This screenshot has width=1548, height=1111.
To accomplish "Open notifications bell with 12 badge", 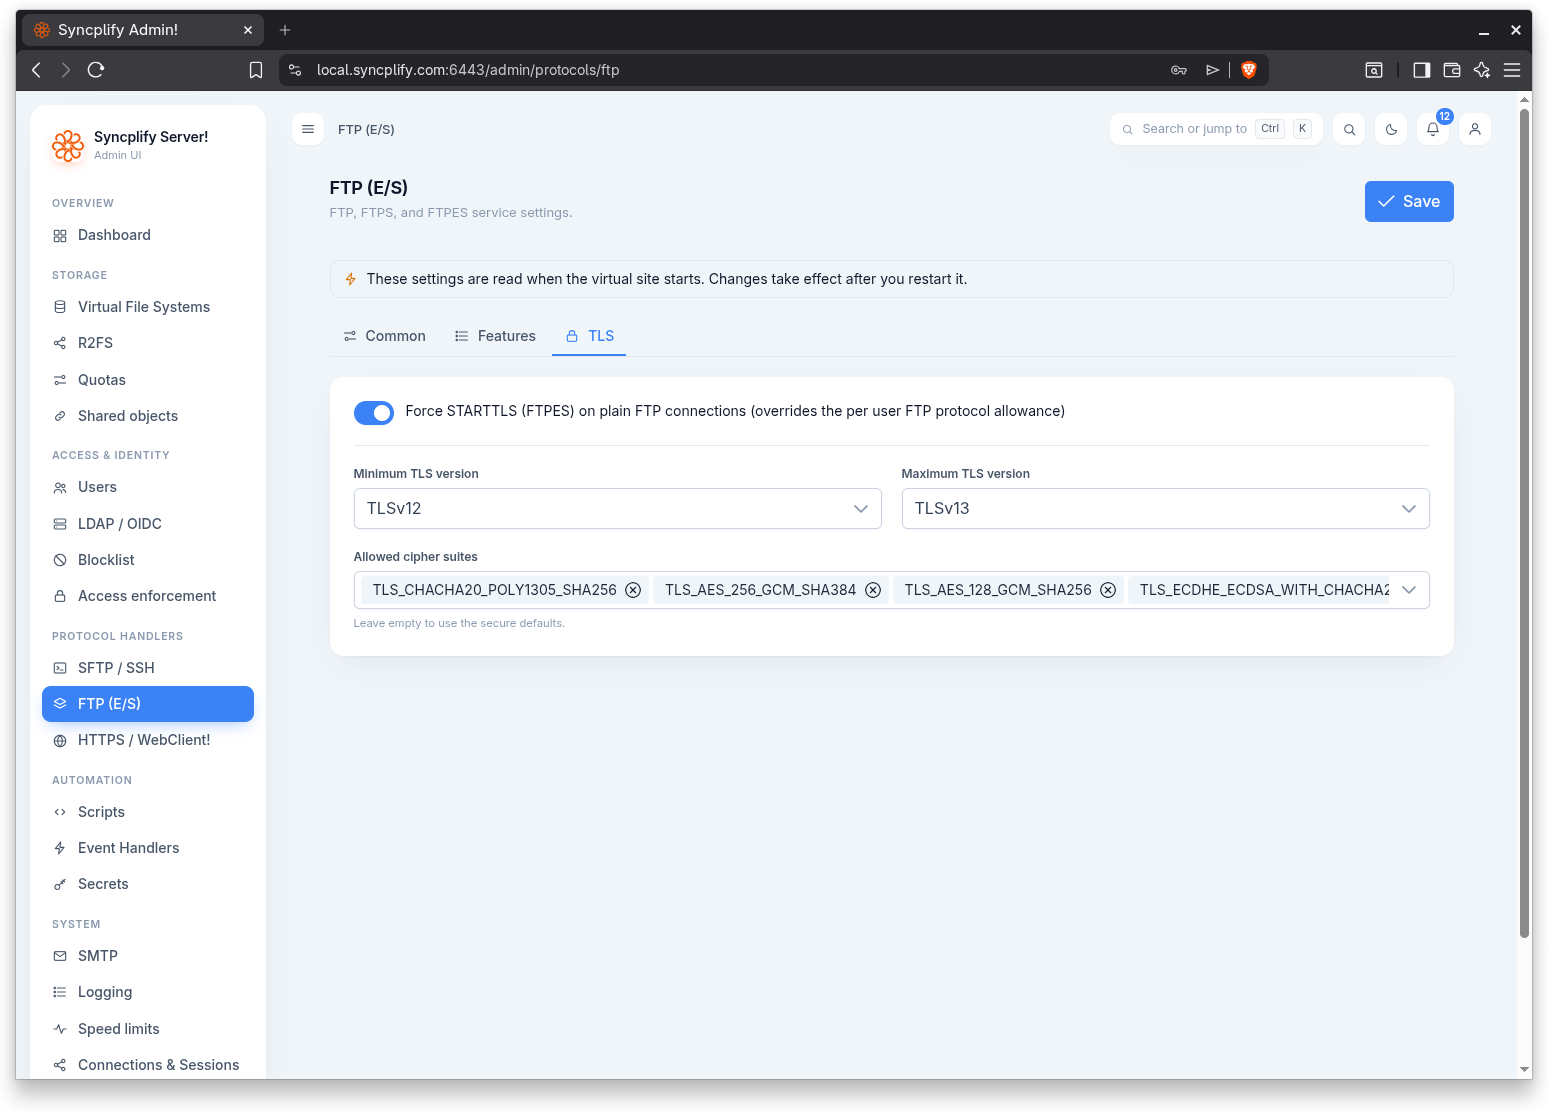I will [x=1433, y=129].
